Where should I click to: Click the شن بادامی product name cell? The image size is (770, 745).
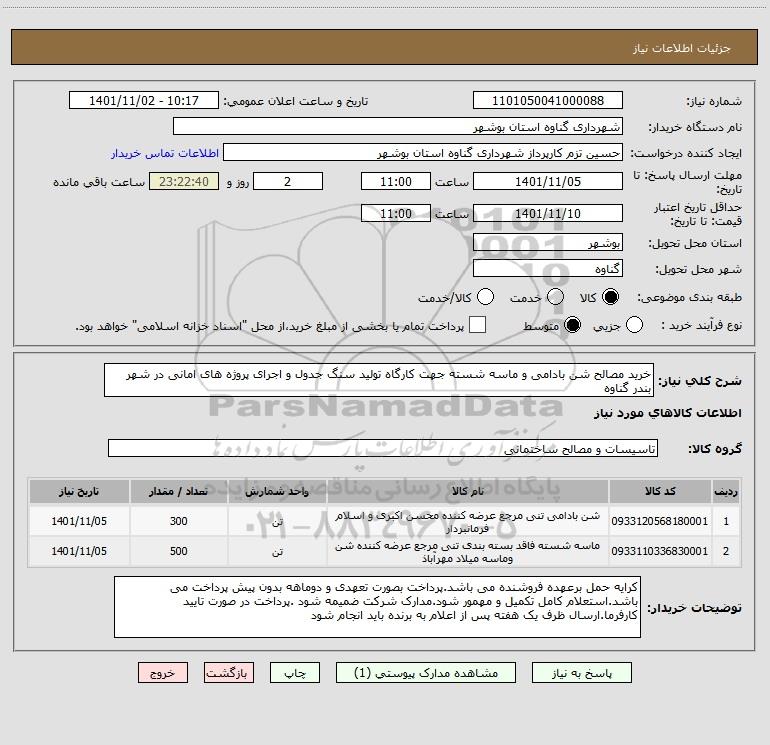tap(468, 522)
